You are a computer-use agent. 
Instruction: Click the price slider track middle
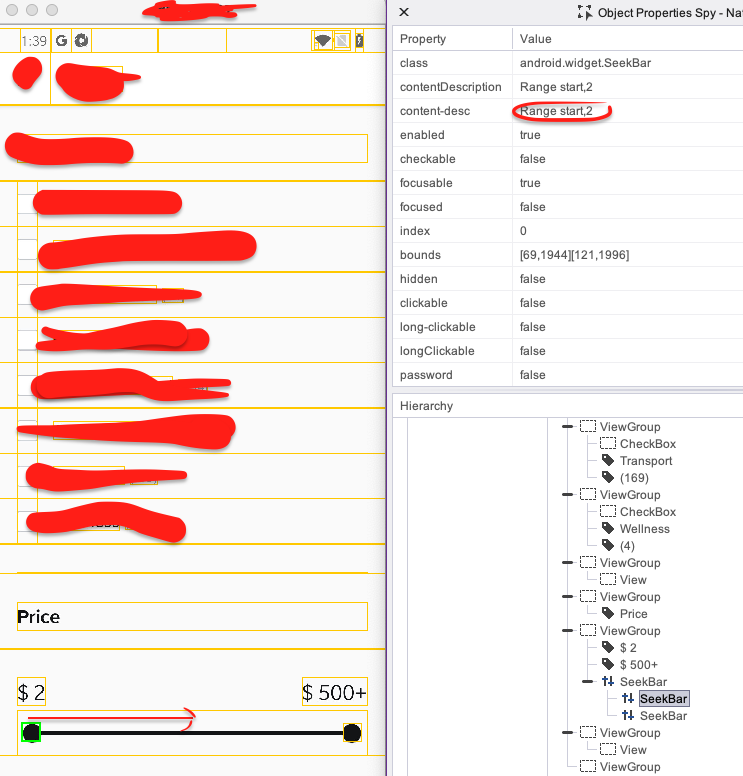(x=192, y=733)
